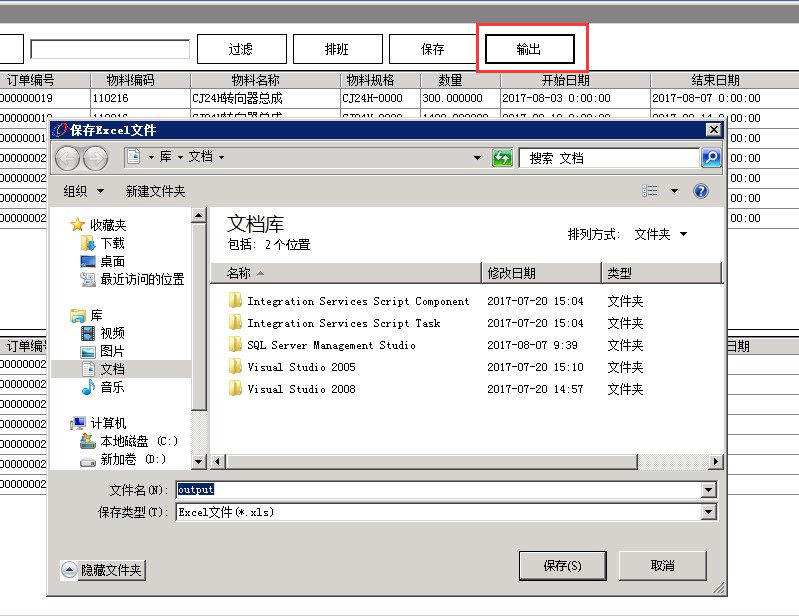Select the 下载 folder in favorites
The height and width of the screenshot is (616, 799).
tap(112, 243)
